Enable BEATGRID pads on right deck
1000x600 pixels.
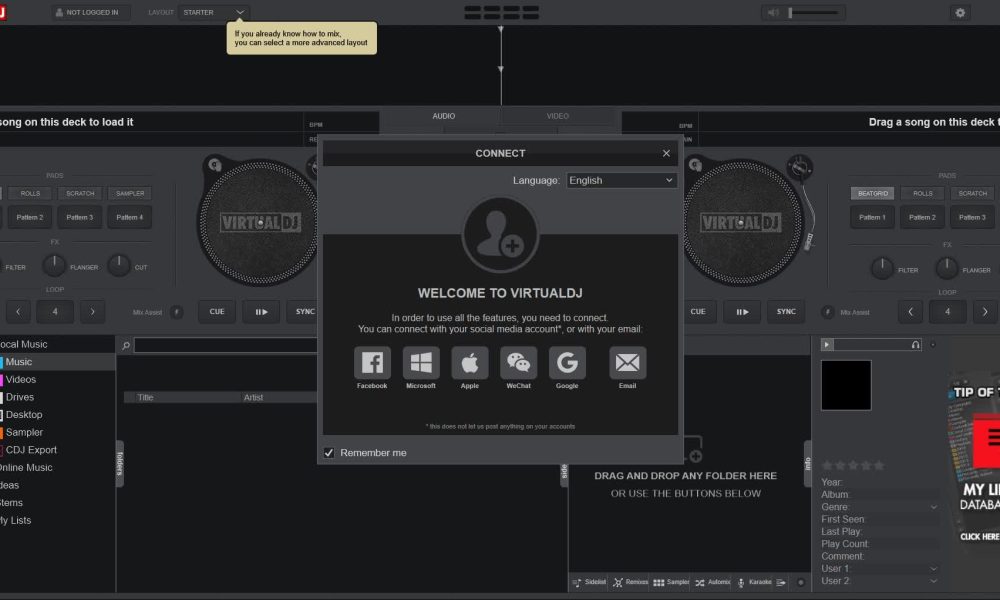coord(872,193)
